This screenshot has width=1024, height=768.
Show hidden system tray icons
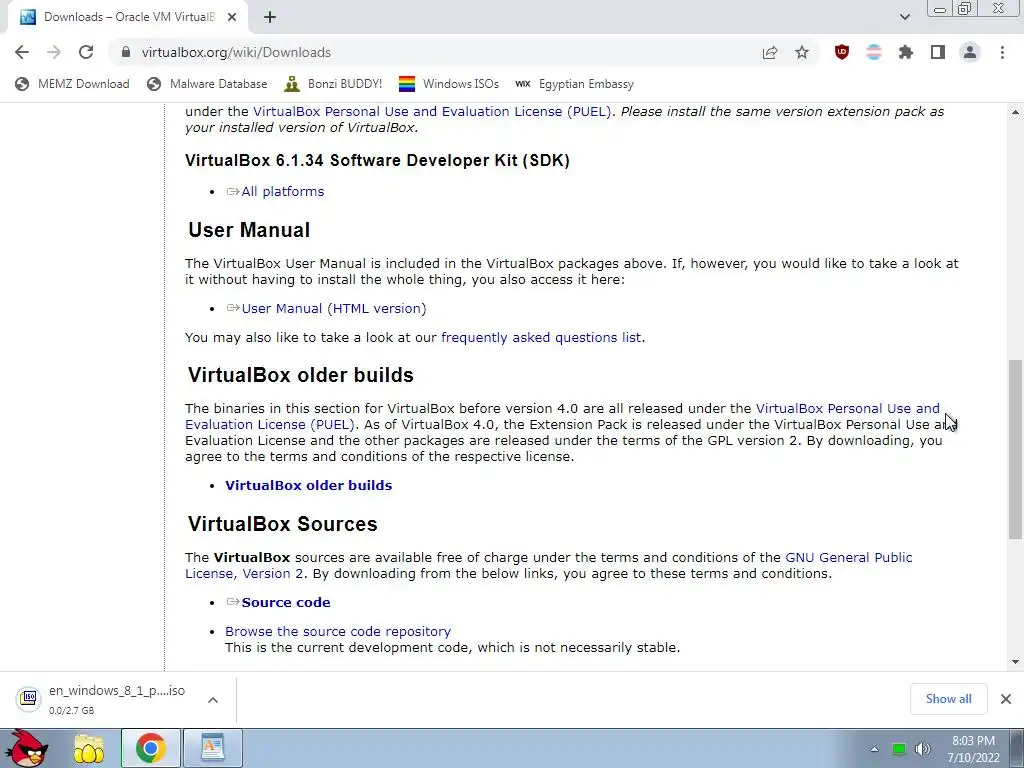(874, 749)
